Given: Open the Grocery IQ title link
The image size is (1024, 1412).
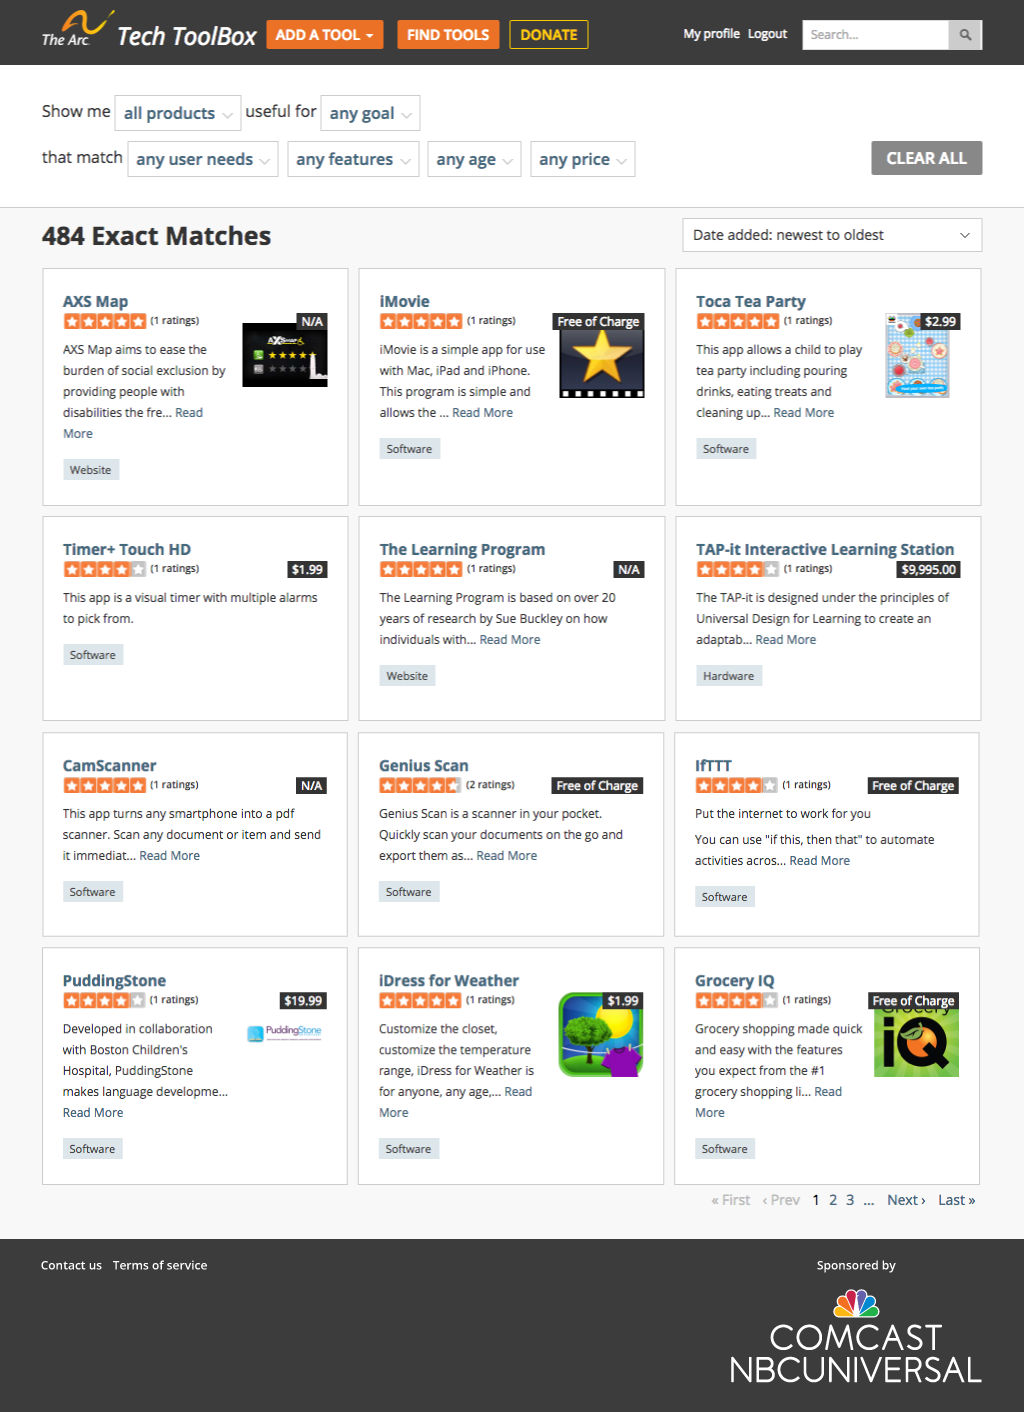Looking at the screenshot, I should coord(735,980).
